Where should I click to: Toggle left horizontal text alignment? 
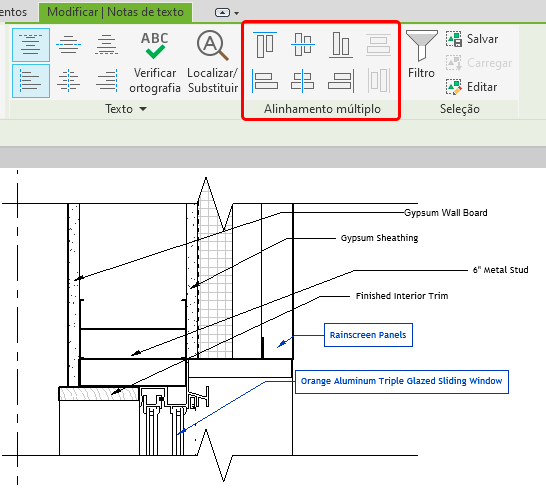31,81
